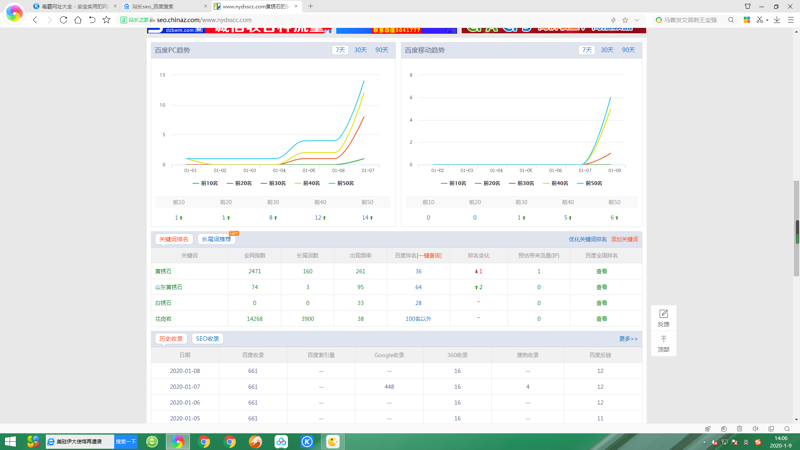Open the new tab plus button
The image size is (800, 450).
[x=311, y=6]
